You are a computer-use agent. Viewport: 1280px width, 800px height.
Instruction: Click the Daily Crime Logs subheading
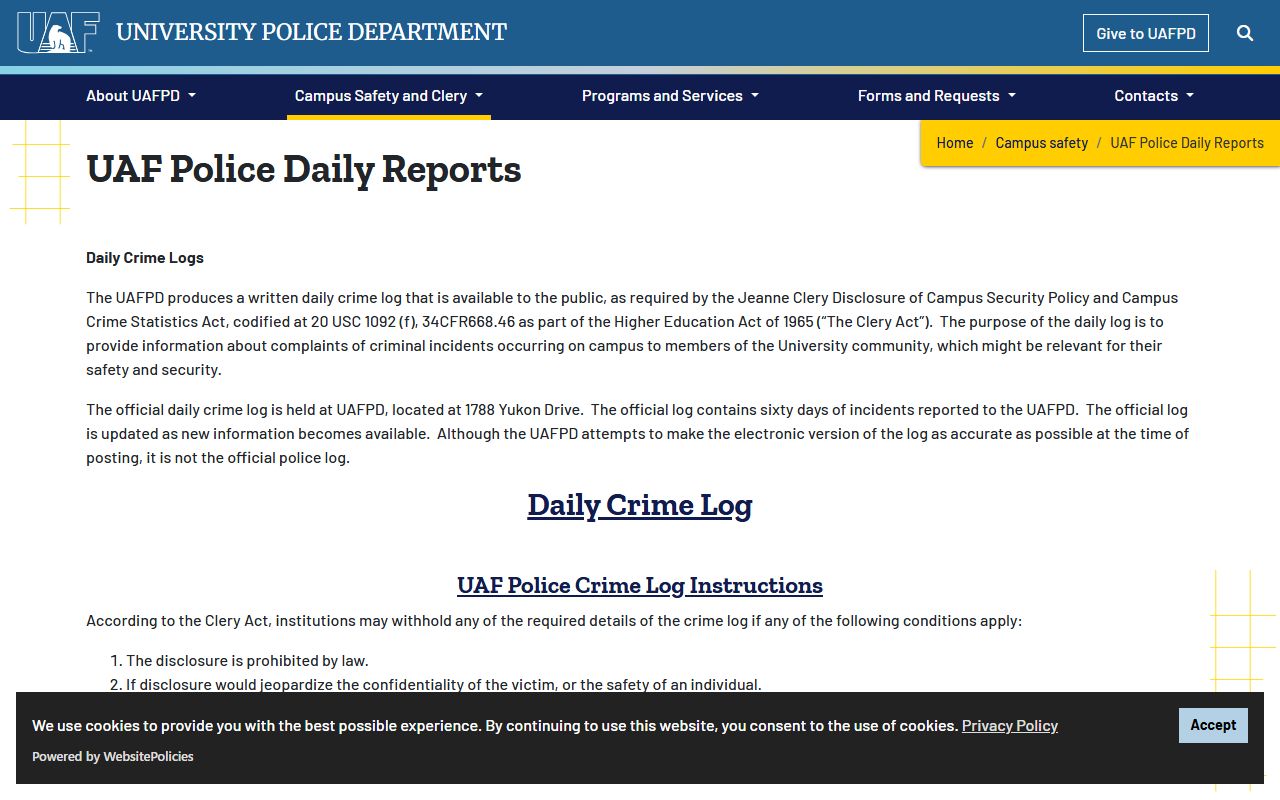click(x=145, y=258)
